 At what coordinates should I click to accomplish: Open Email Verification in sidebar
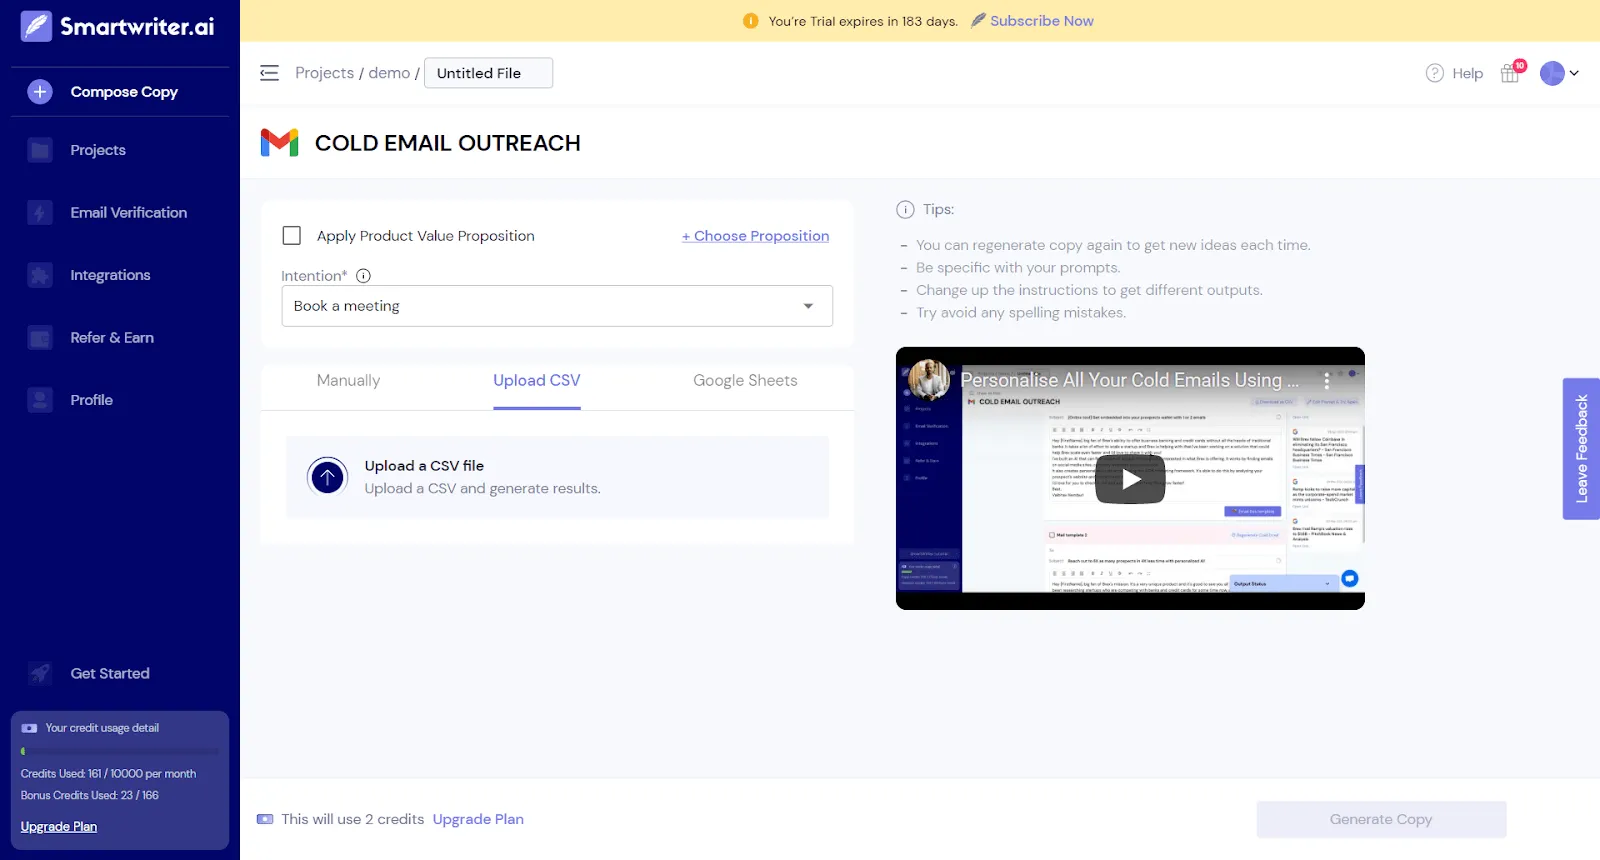129,212
